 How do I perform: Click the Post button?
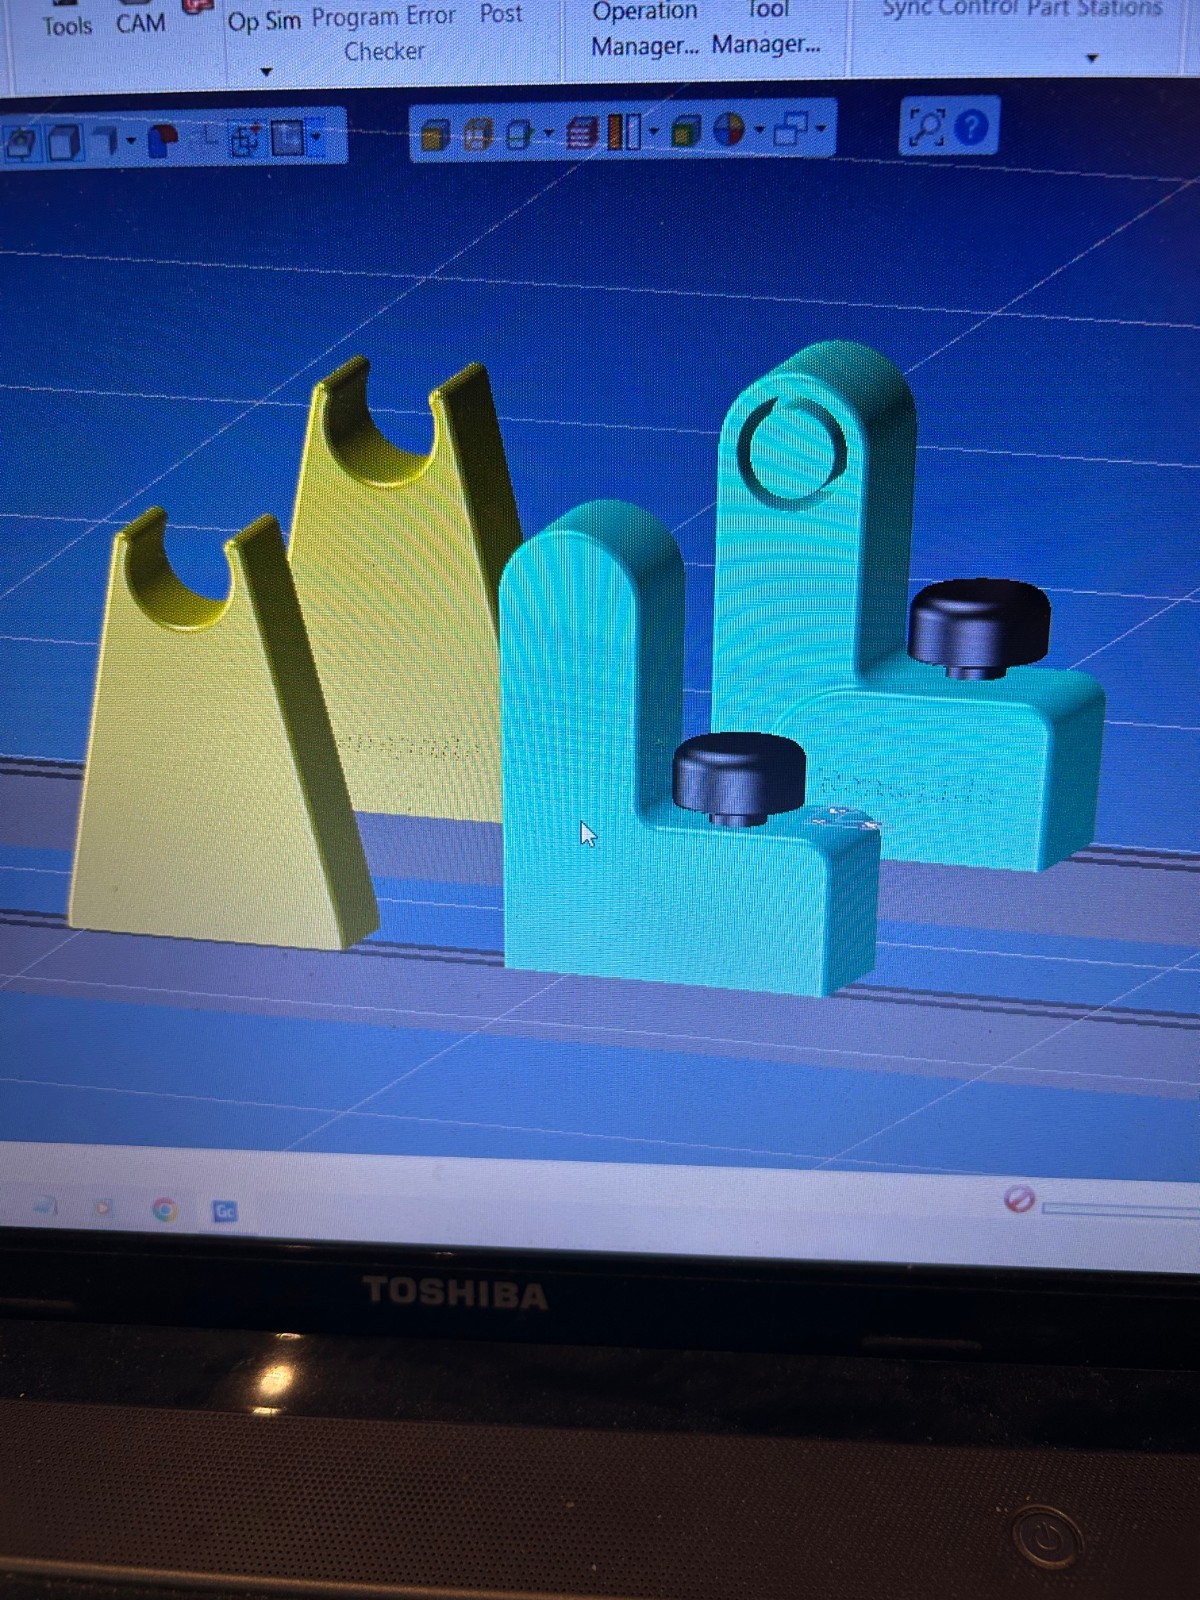pos(500,14)
